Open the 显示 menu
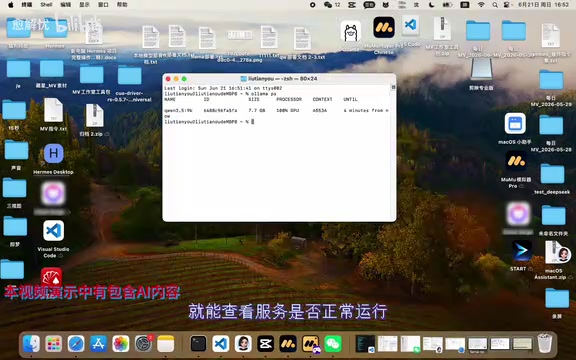This screenshot has width=576, height=360. point(84,4)
